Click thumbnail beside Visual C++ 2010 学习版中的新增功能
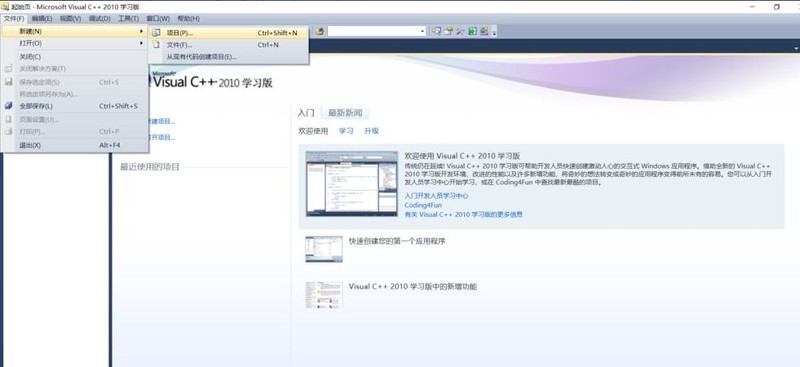800x367 pixels. coord(324,295)
